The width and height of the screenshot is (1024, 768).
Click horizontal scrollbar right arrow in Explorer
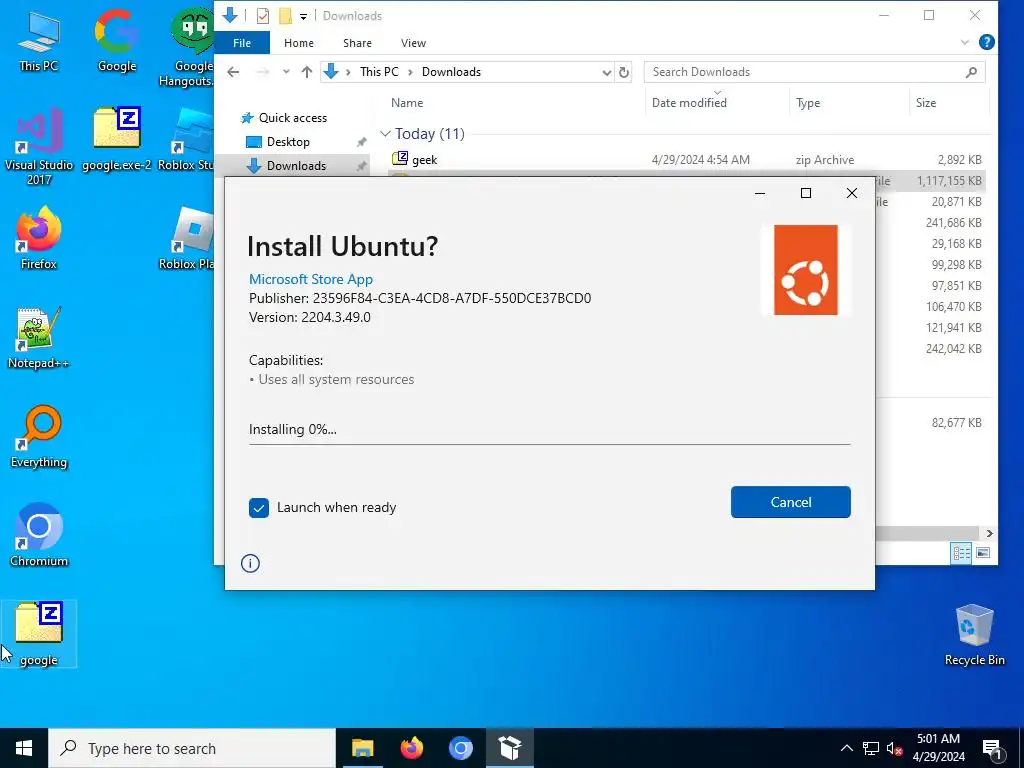coord(990,534)
